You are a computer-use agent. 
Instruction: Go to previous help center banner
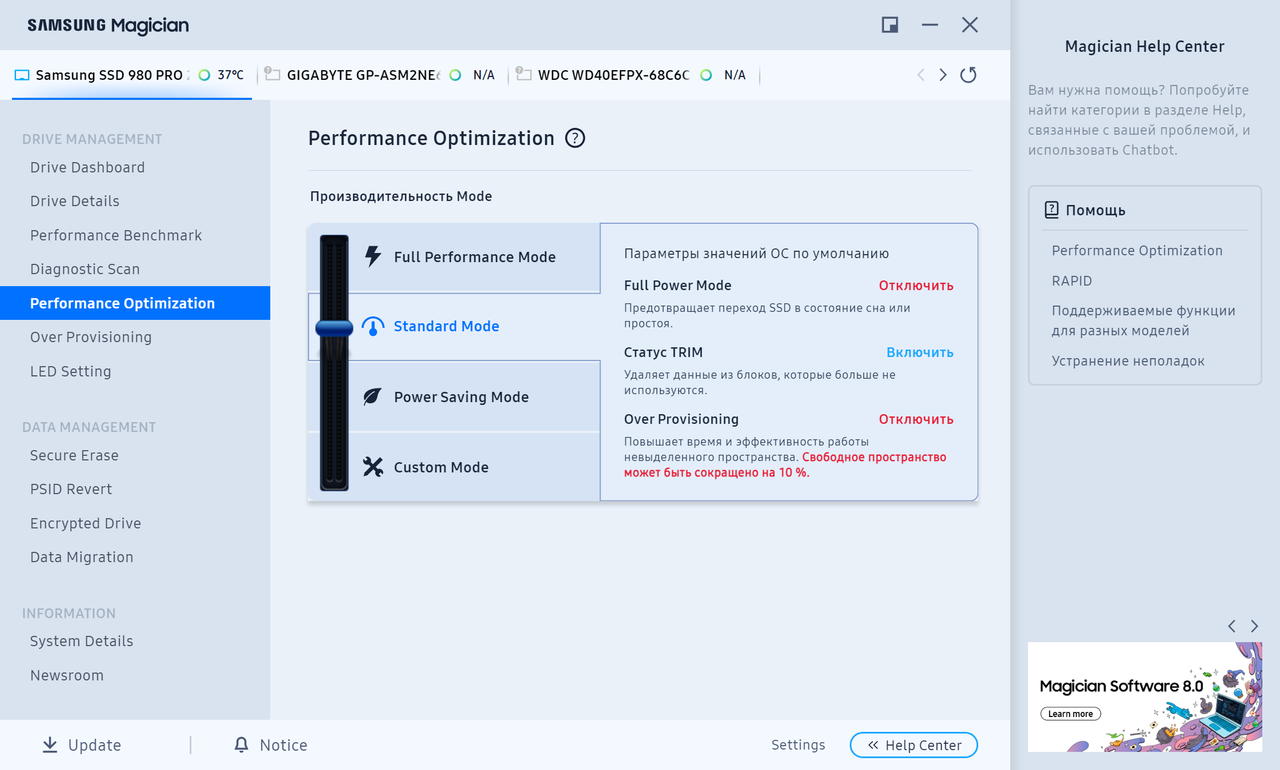click(x=1231, y=626)
